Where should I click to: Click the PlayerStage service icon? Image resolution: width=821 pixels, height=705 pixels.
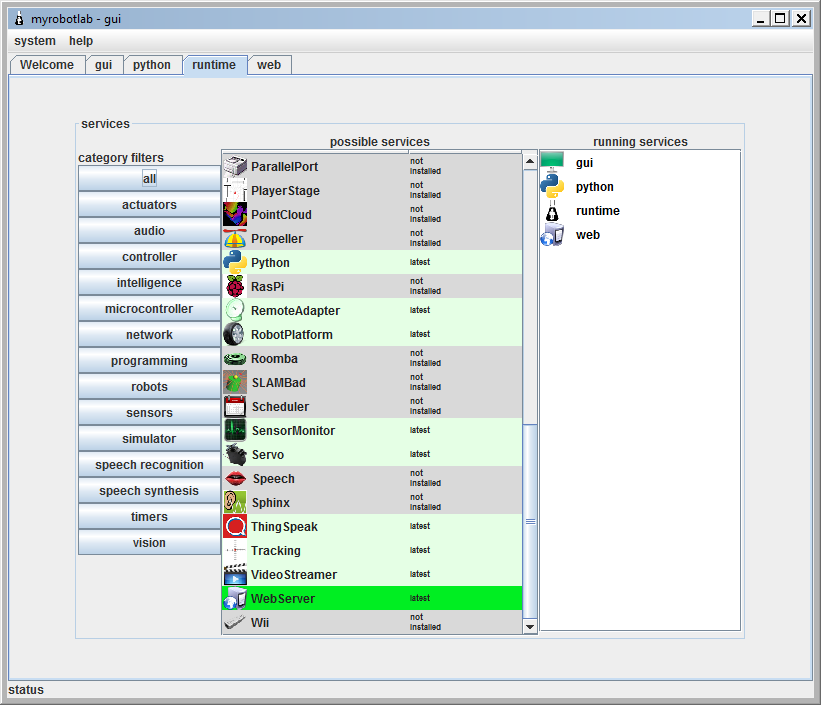point(235,190)
